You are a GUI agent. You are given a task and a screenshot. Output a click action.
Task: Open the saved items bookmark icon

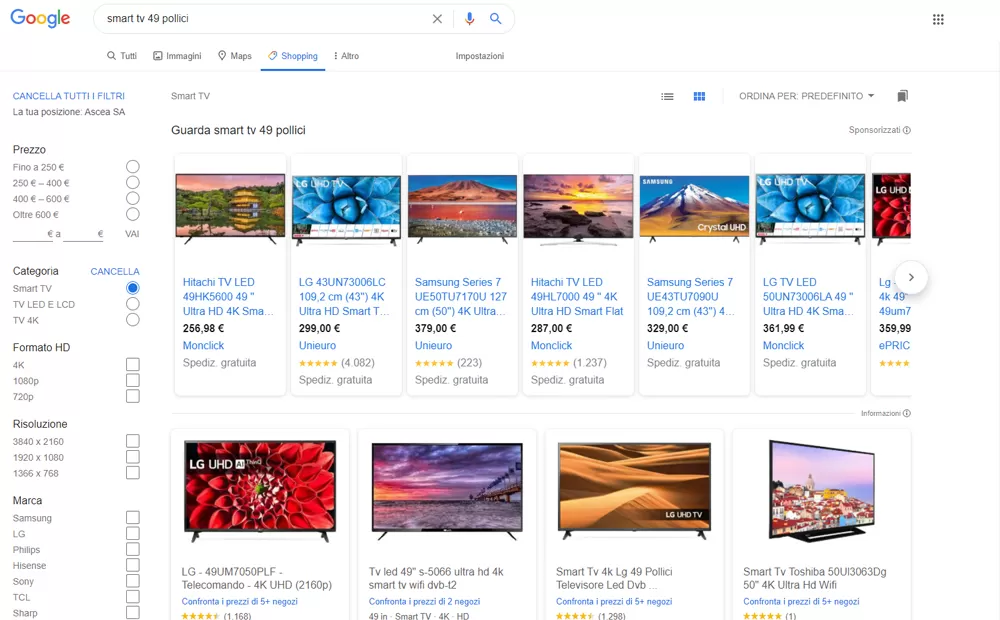click(902, 96)
